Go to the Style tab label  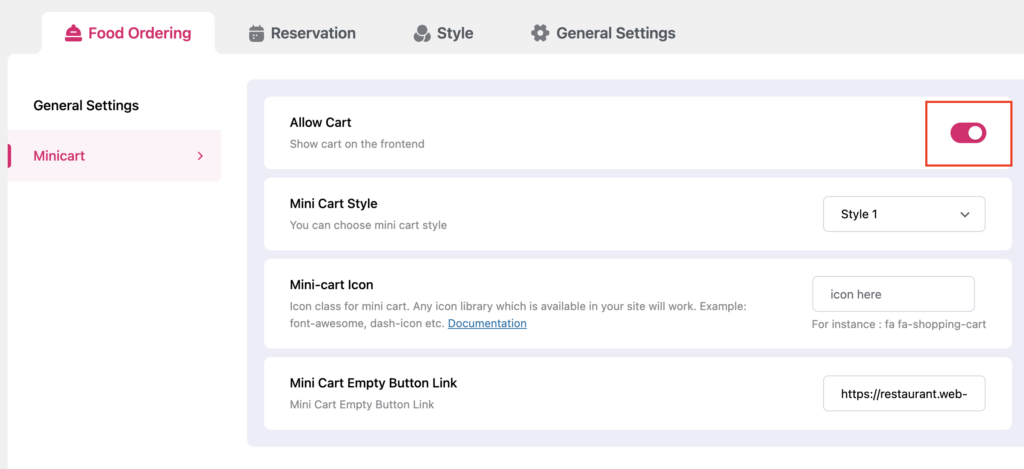point(455,33)
